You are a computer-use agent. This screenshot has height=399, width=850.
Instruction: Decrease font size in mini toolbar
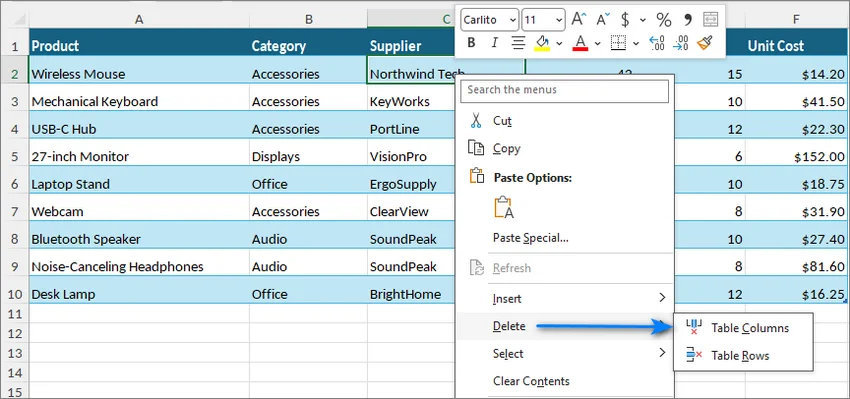603,20
